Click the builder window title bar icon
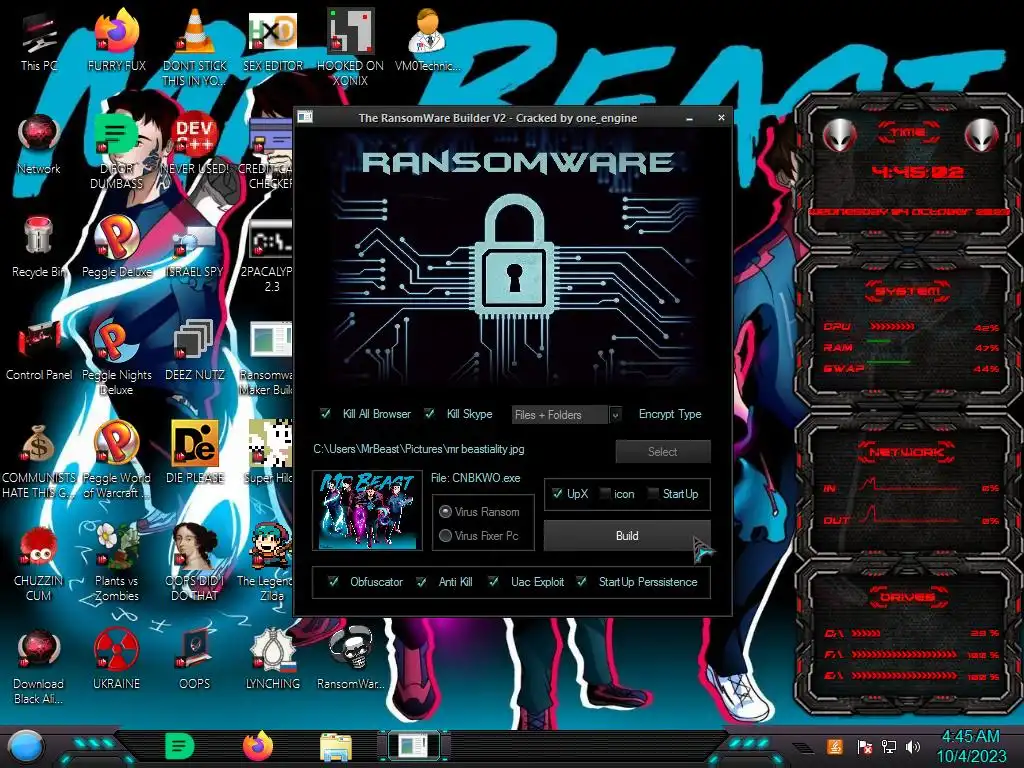The height and width of the screenshot is (768, 1024). [x=305, y=118]
